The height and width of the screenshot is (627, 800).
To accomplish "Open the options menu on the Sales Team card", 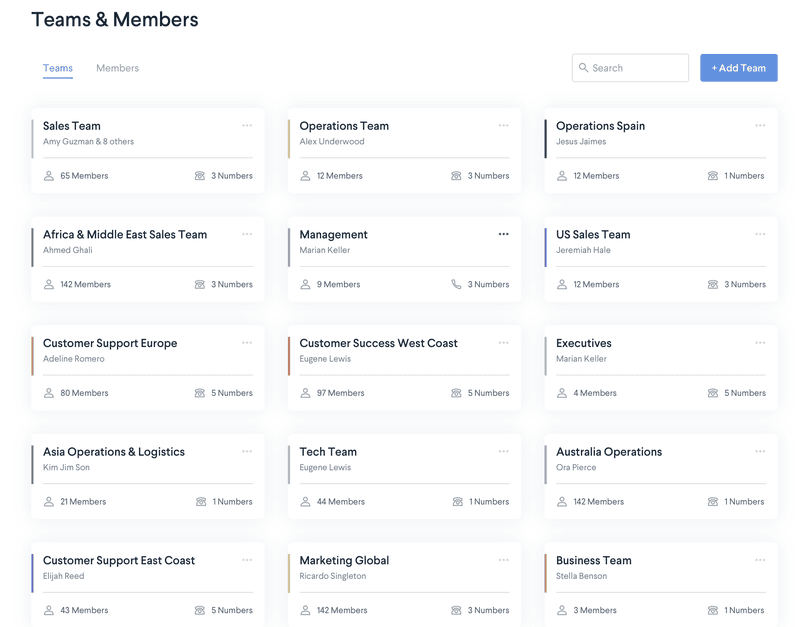I will 247,125.
